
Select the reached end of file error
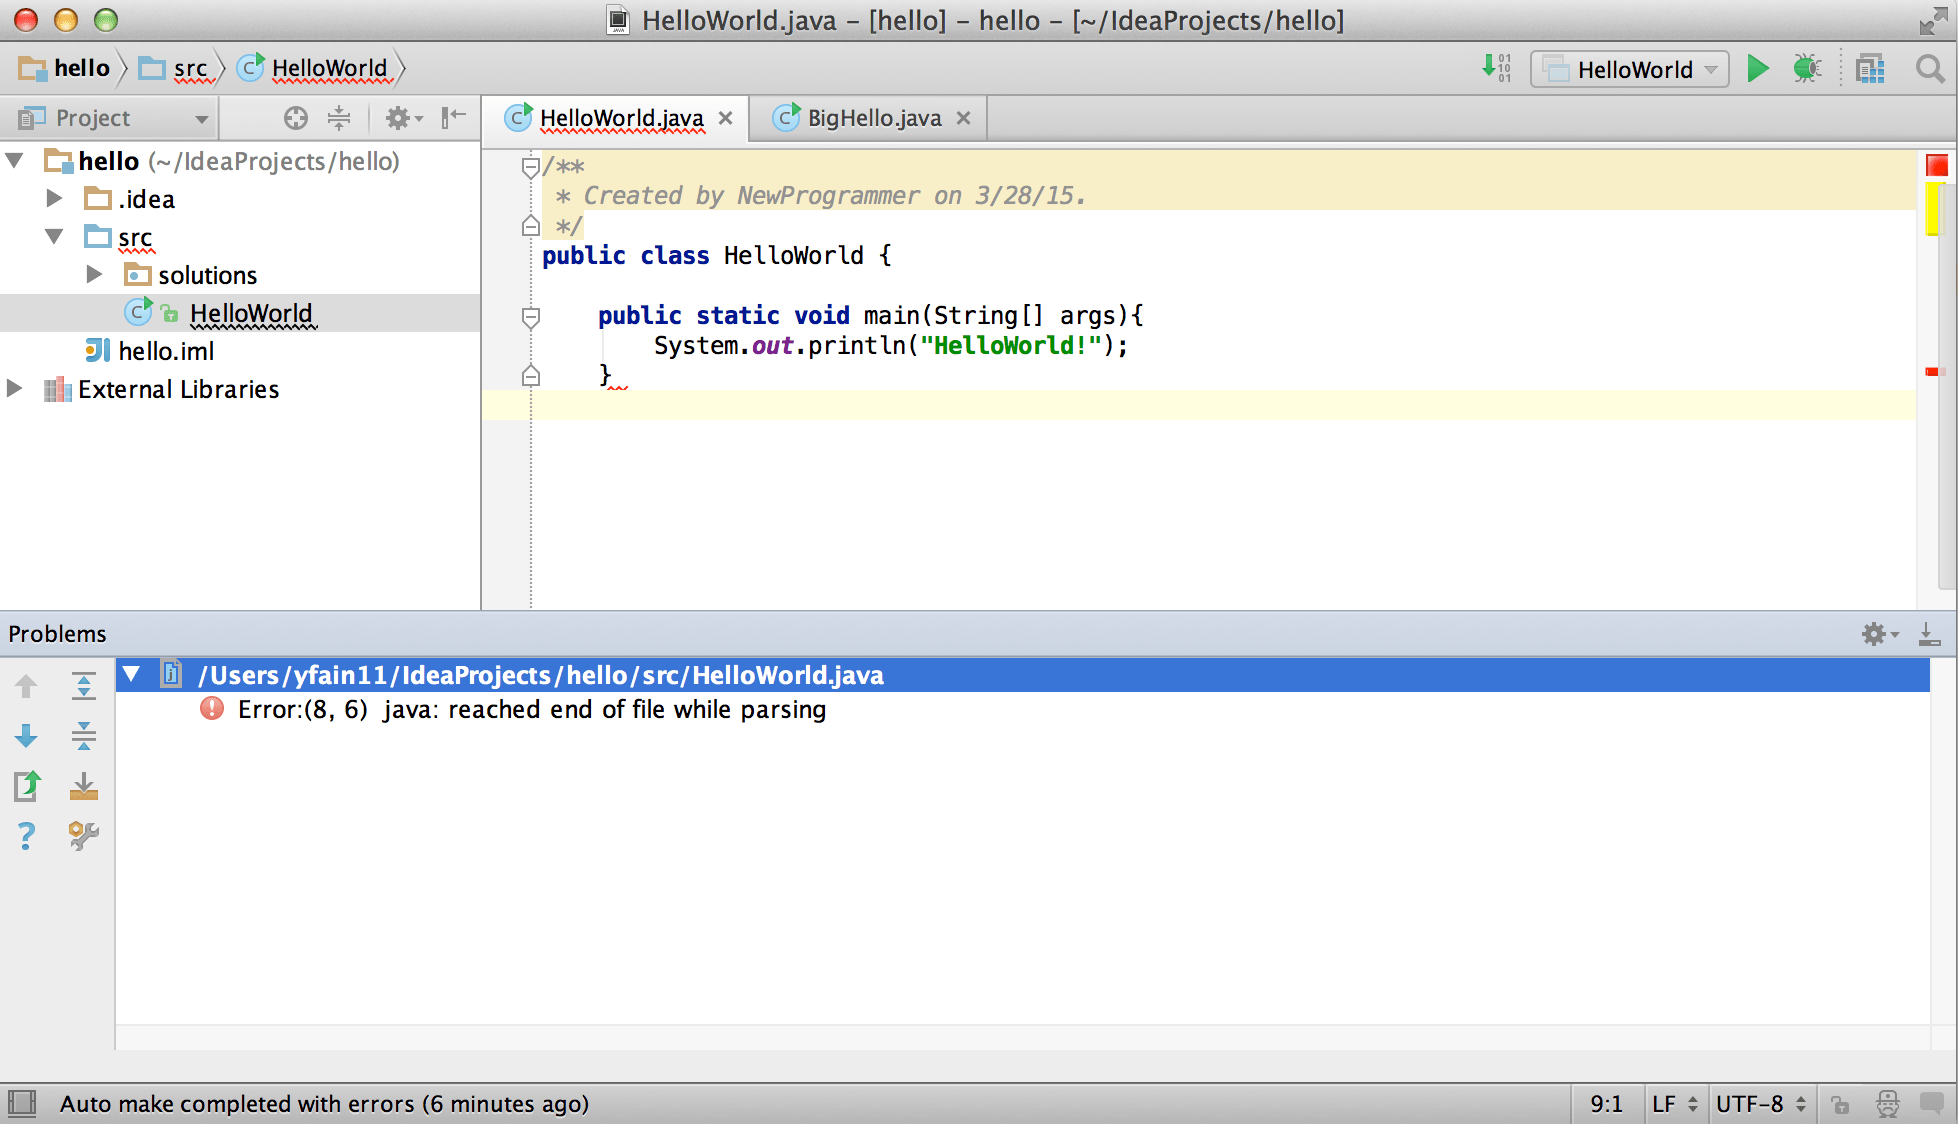(531, 710)
